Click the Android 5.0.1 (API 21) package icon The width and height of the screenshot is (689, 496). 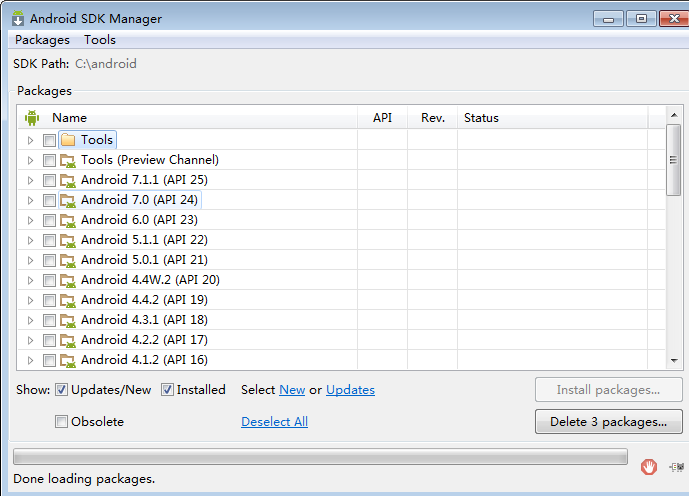[x=68, y=260]
